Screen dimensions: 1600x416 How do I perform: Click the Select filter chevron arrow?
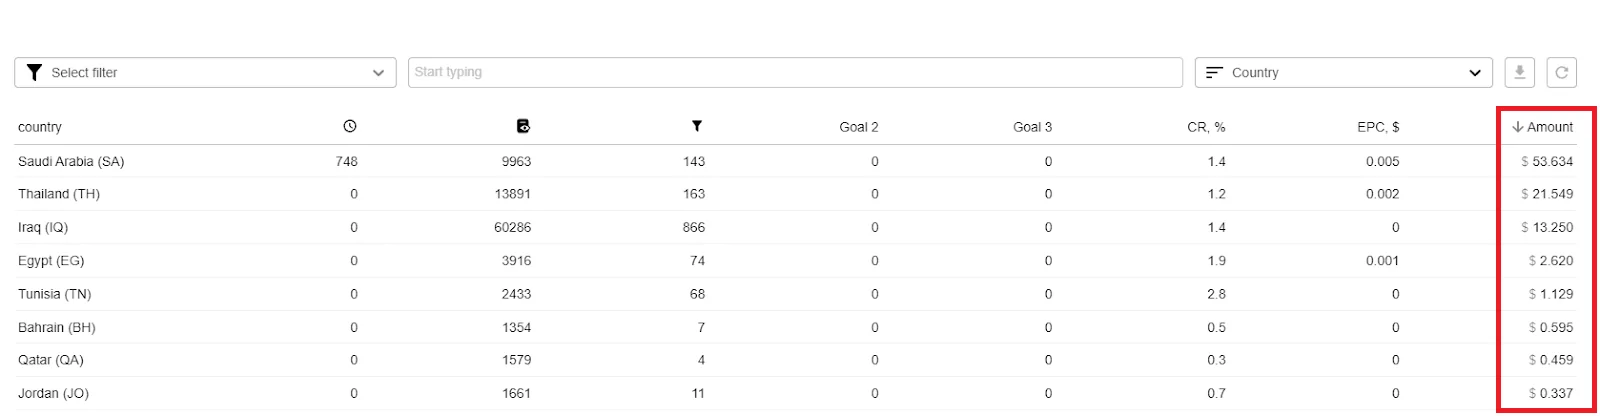pos(378,73)
